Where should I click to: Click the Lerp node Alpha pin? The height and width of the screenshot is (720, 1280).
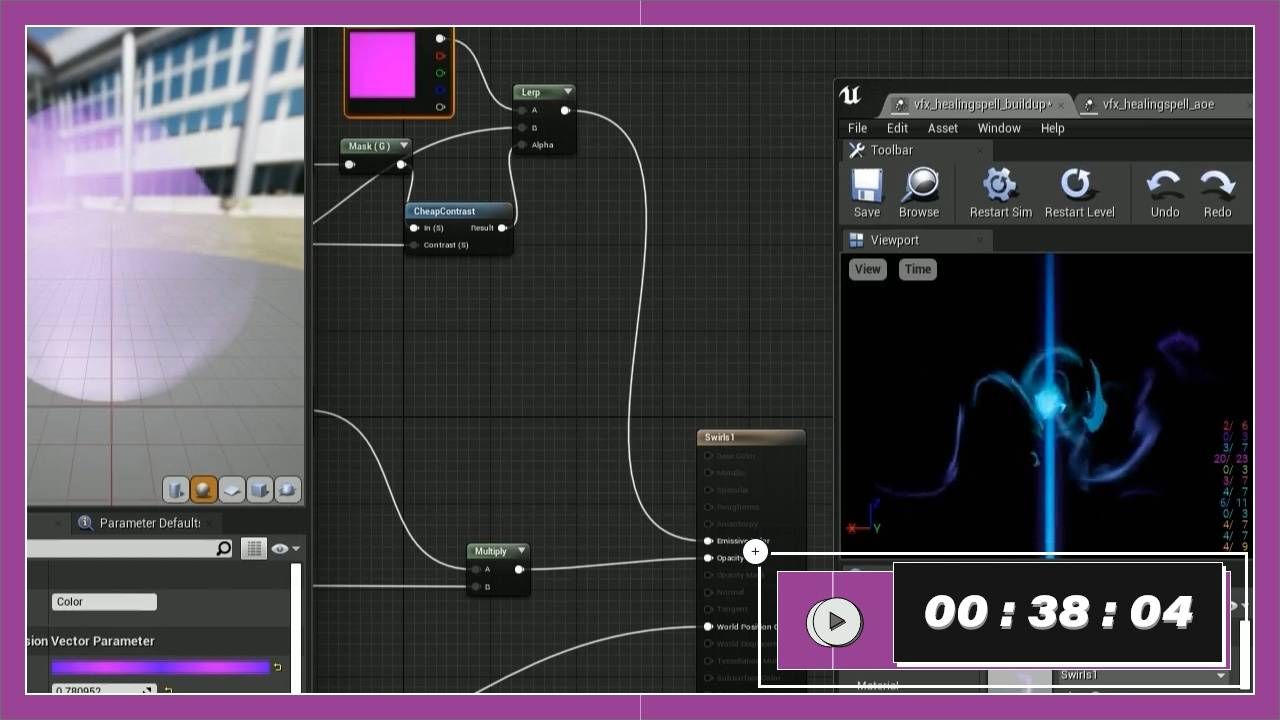click(522, 145)
